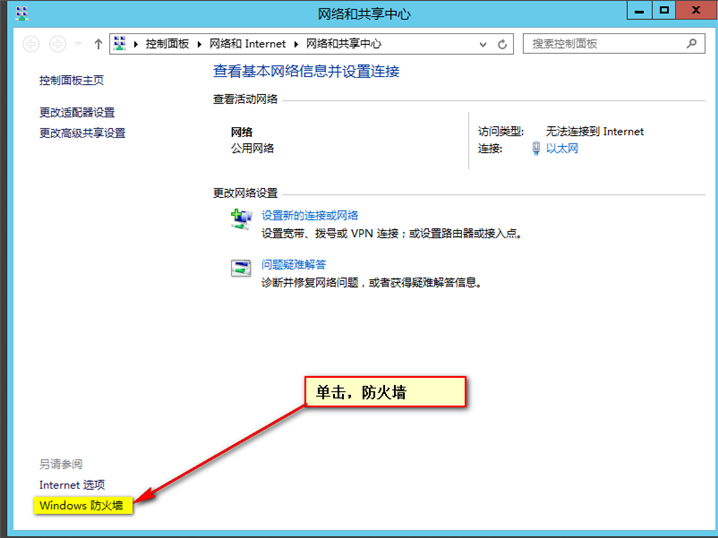Click the search magnifier icon
Screen dimensions: 718x538
691,43
